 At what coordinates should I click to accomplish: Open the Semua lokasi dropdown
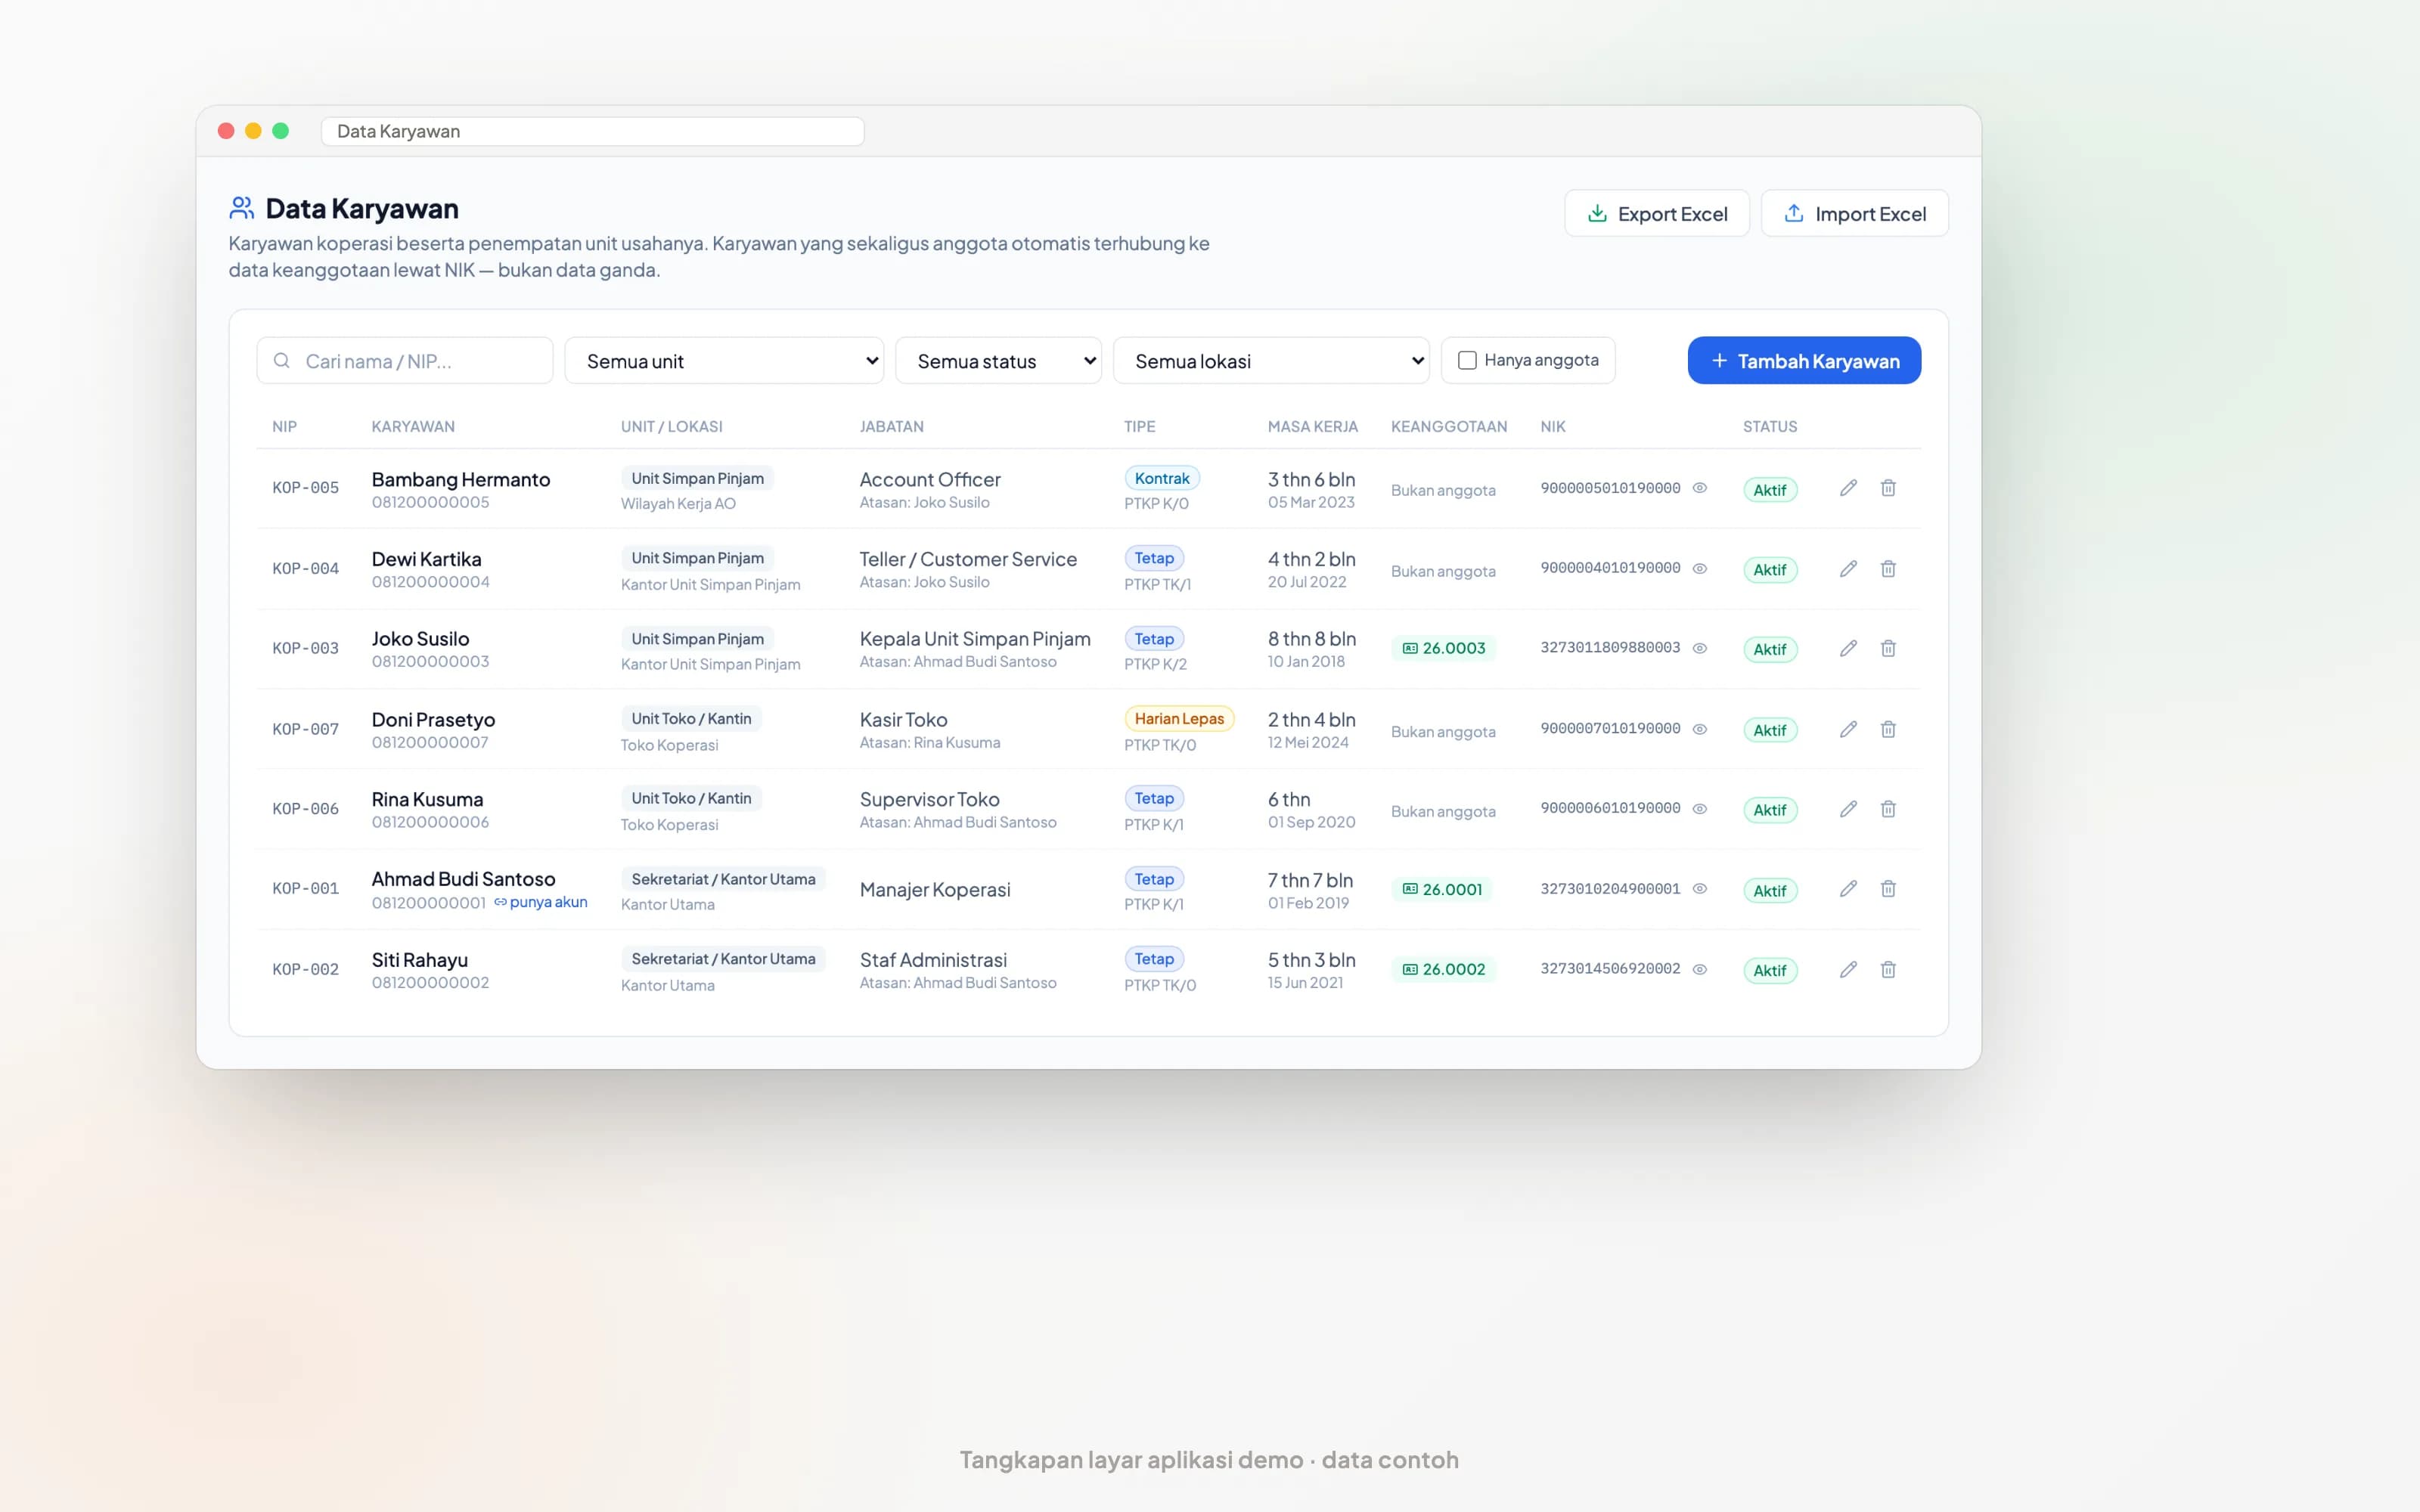[1271, 361]
